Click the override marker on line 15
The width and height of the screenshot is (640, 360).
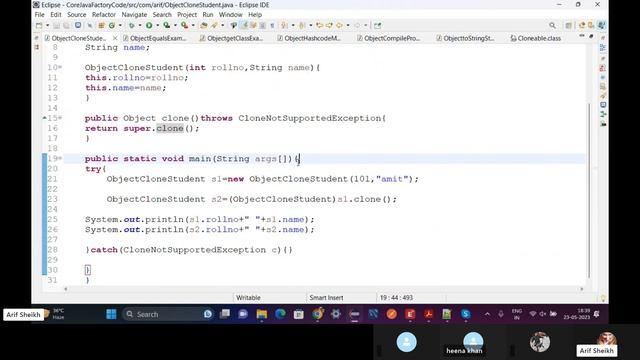click(44, 118)
